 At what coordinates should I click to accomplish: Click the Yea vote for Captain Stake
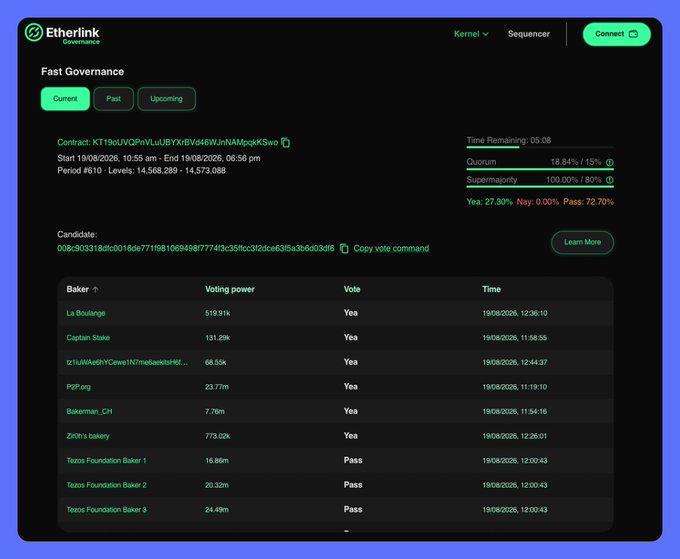(x=350, y=337)
